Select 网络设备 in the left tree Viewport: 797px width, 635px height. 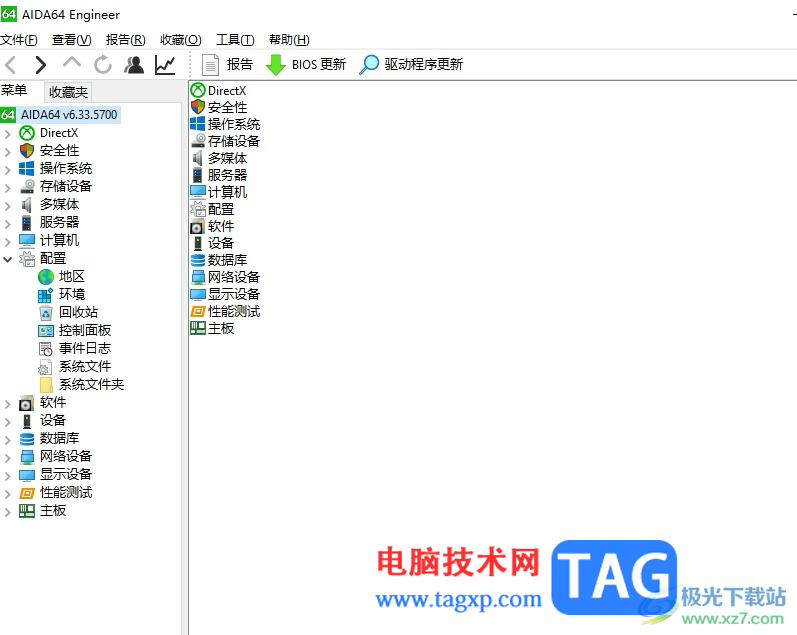click(66, 457)
